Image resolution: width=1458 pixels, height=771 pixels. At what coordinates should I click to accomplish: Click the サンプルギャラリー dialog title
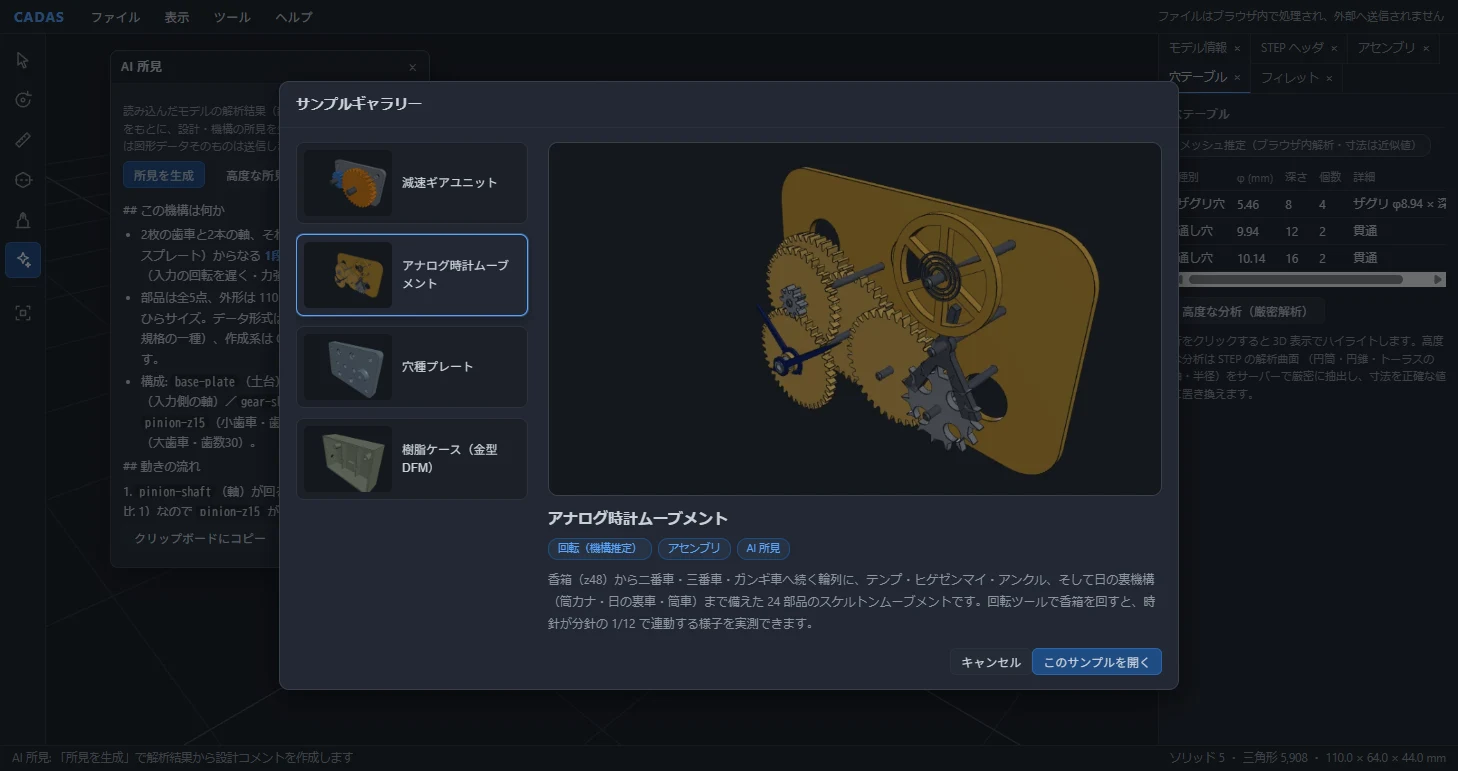[x=359, y=103]
